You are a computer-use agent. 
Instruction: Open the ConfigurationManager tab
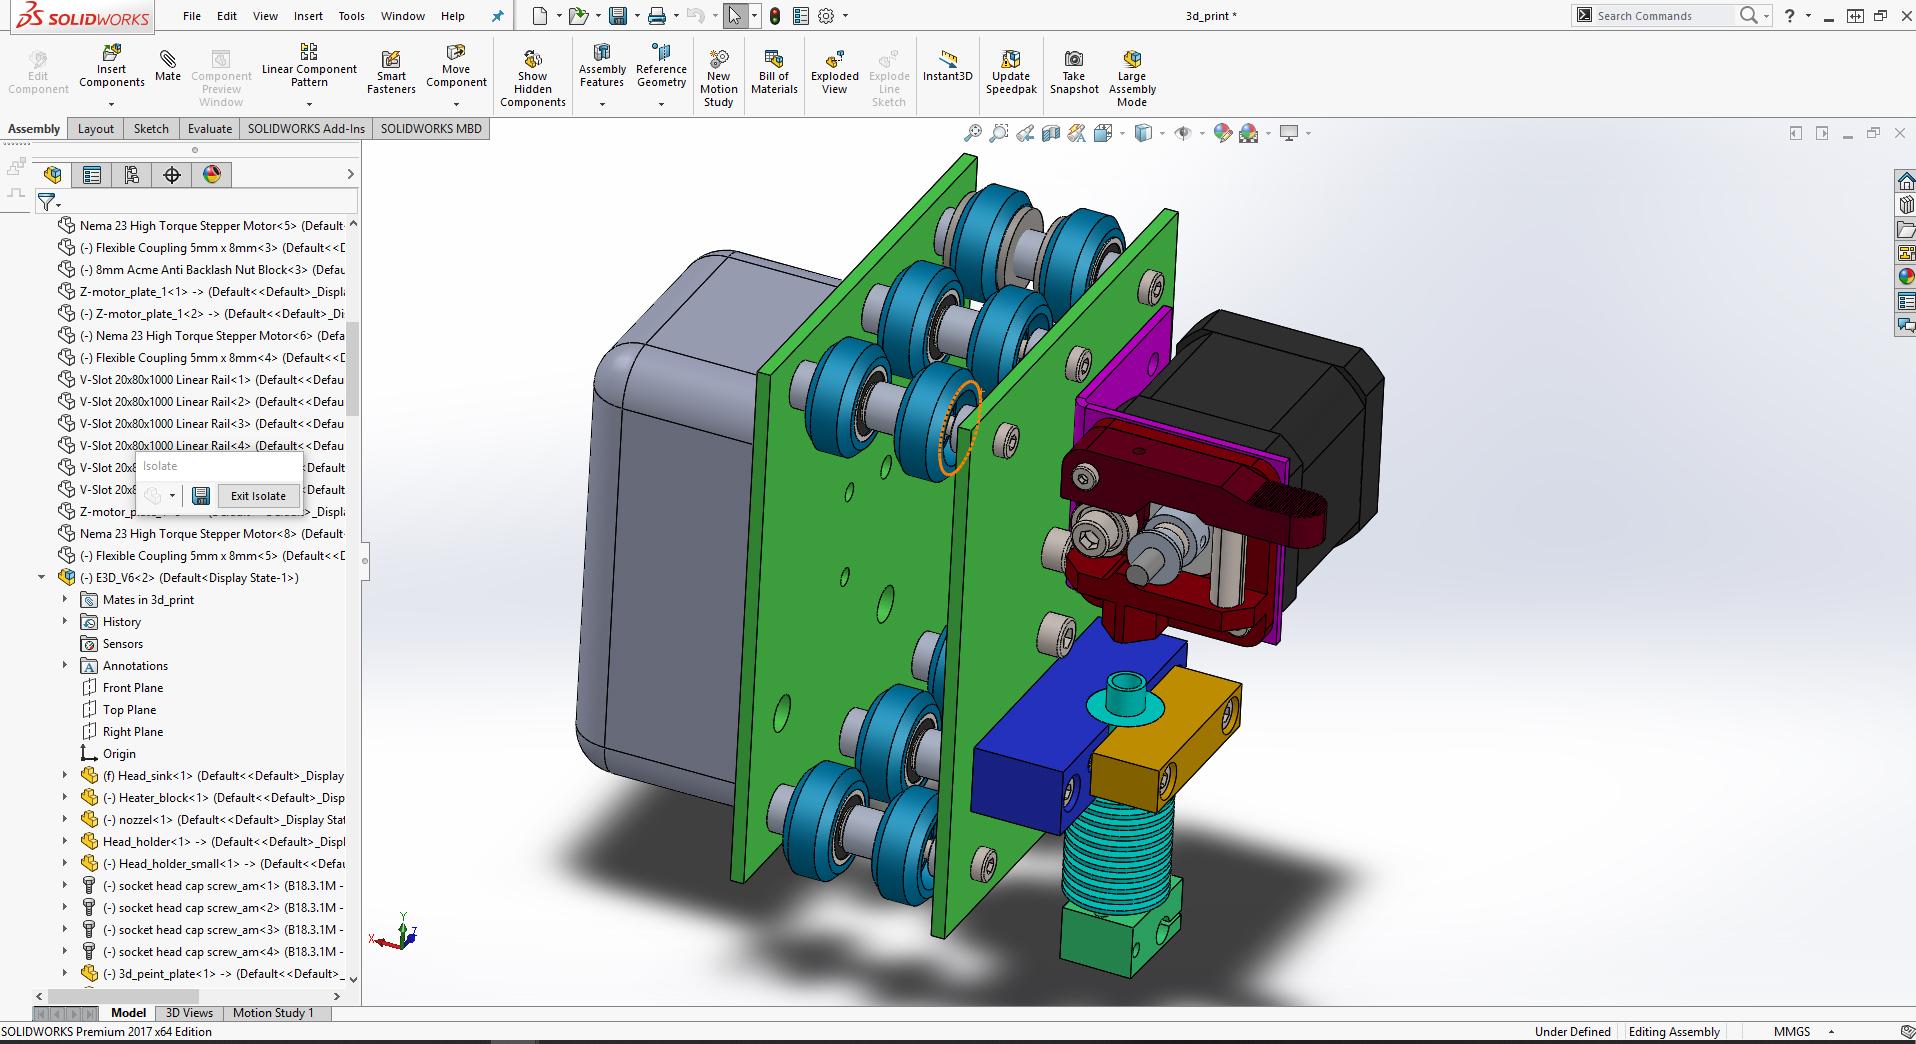[132, 175]
